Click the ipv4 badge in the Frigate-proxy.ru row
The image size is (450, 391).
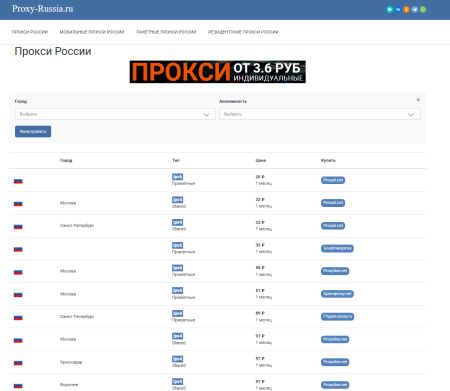177,313
